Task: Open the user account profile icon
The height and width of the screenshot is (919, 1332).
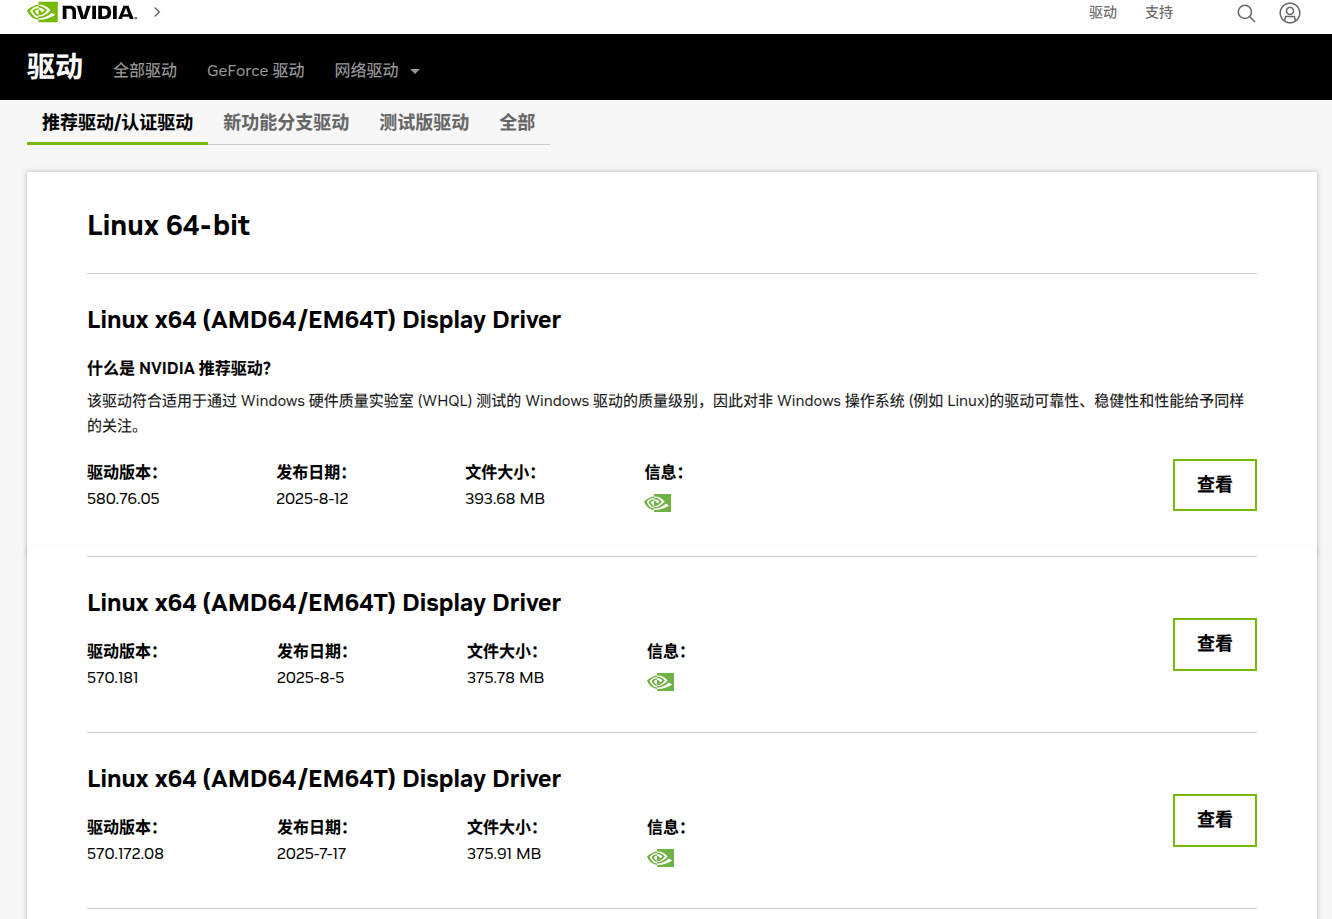Action: pyautogui.click(x=1290, y=13)
